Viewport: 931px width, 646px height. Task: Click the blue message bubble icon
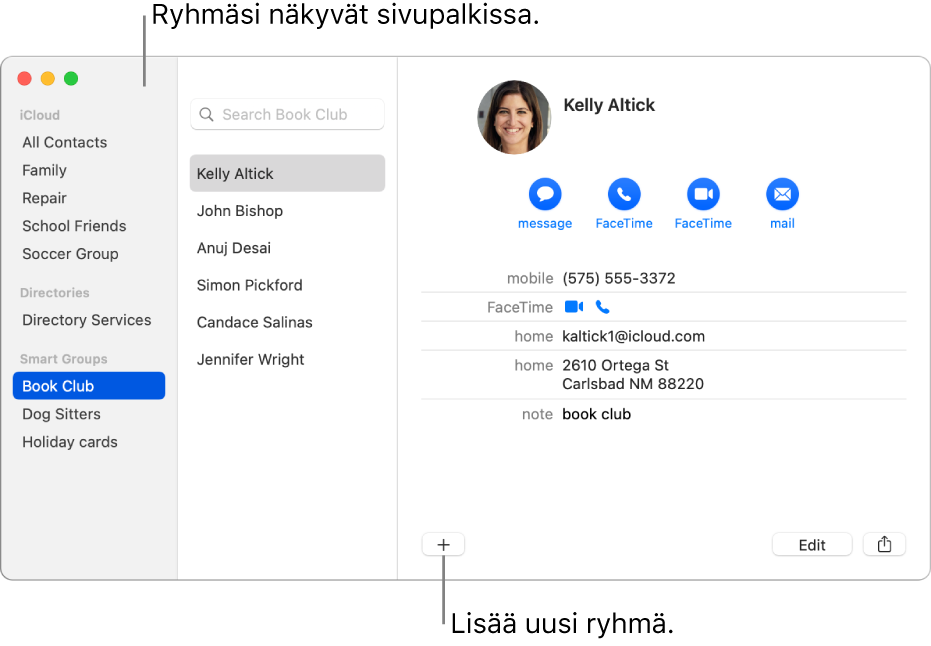pos(544,194)
